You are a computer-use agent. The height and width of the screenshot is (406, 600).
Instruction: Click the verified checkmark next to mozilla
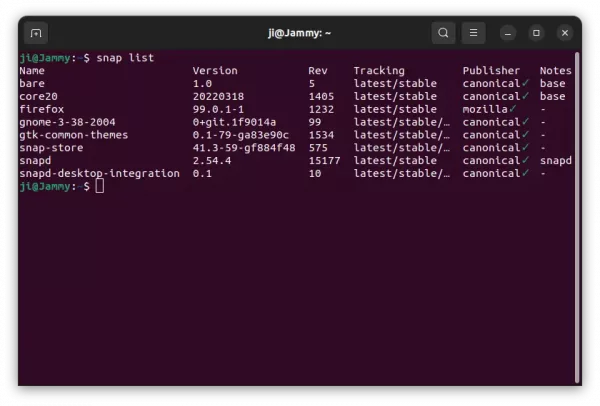point(513,109)
